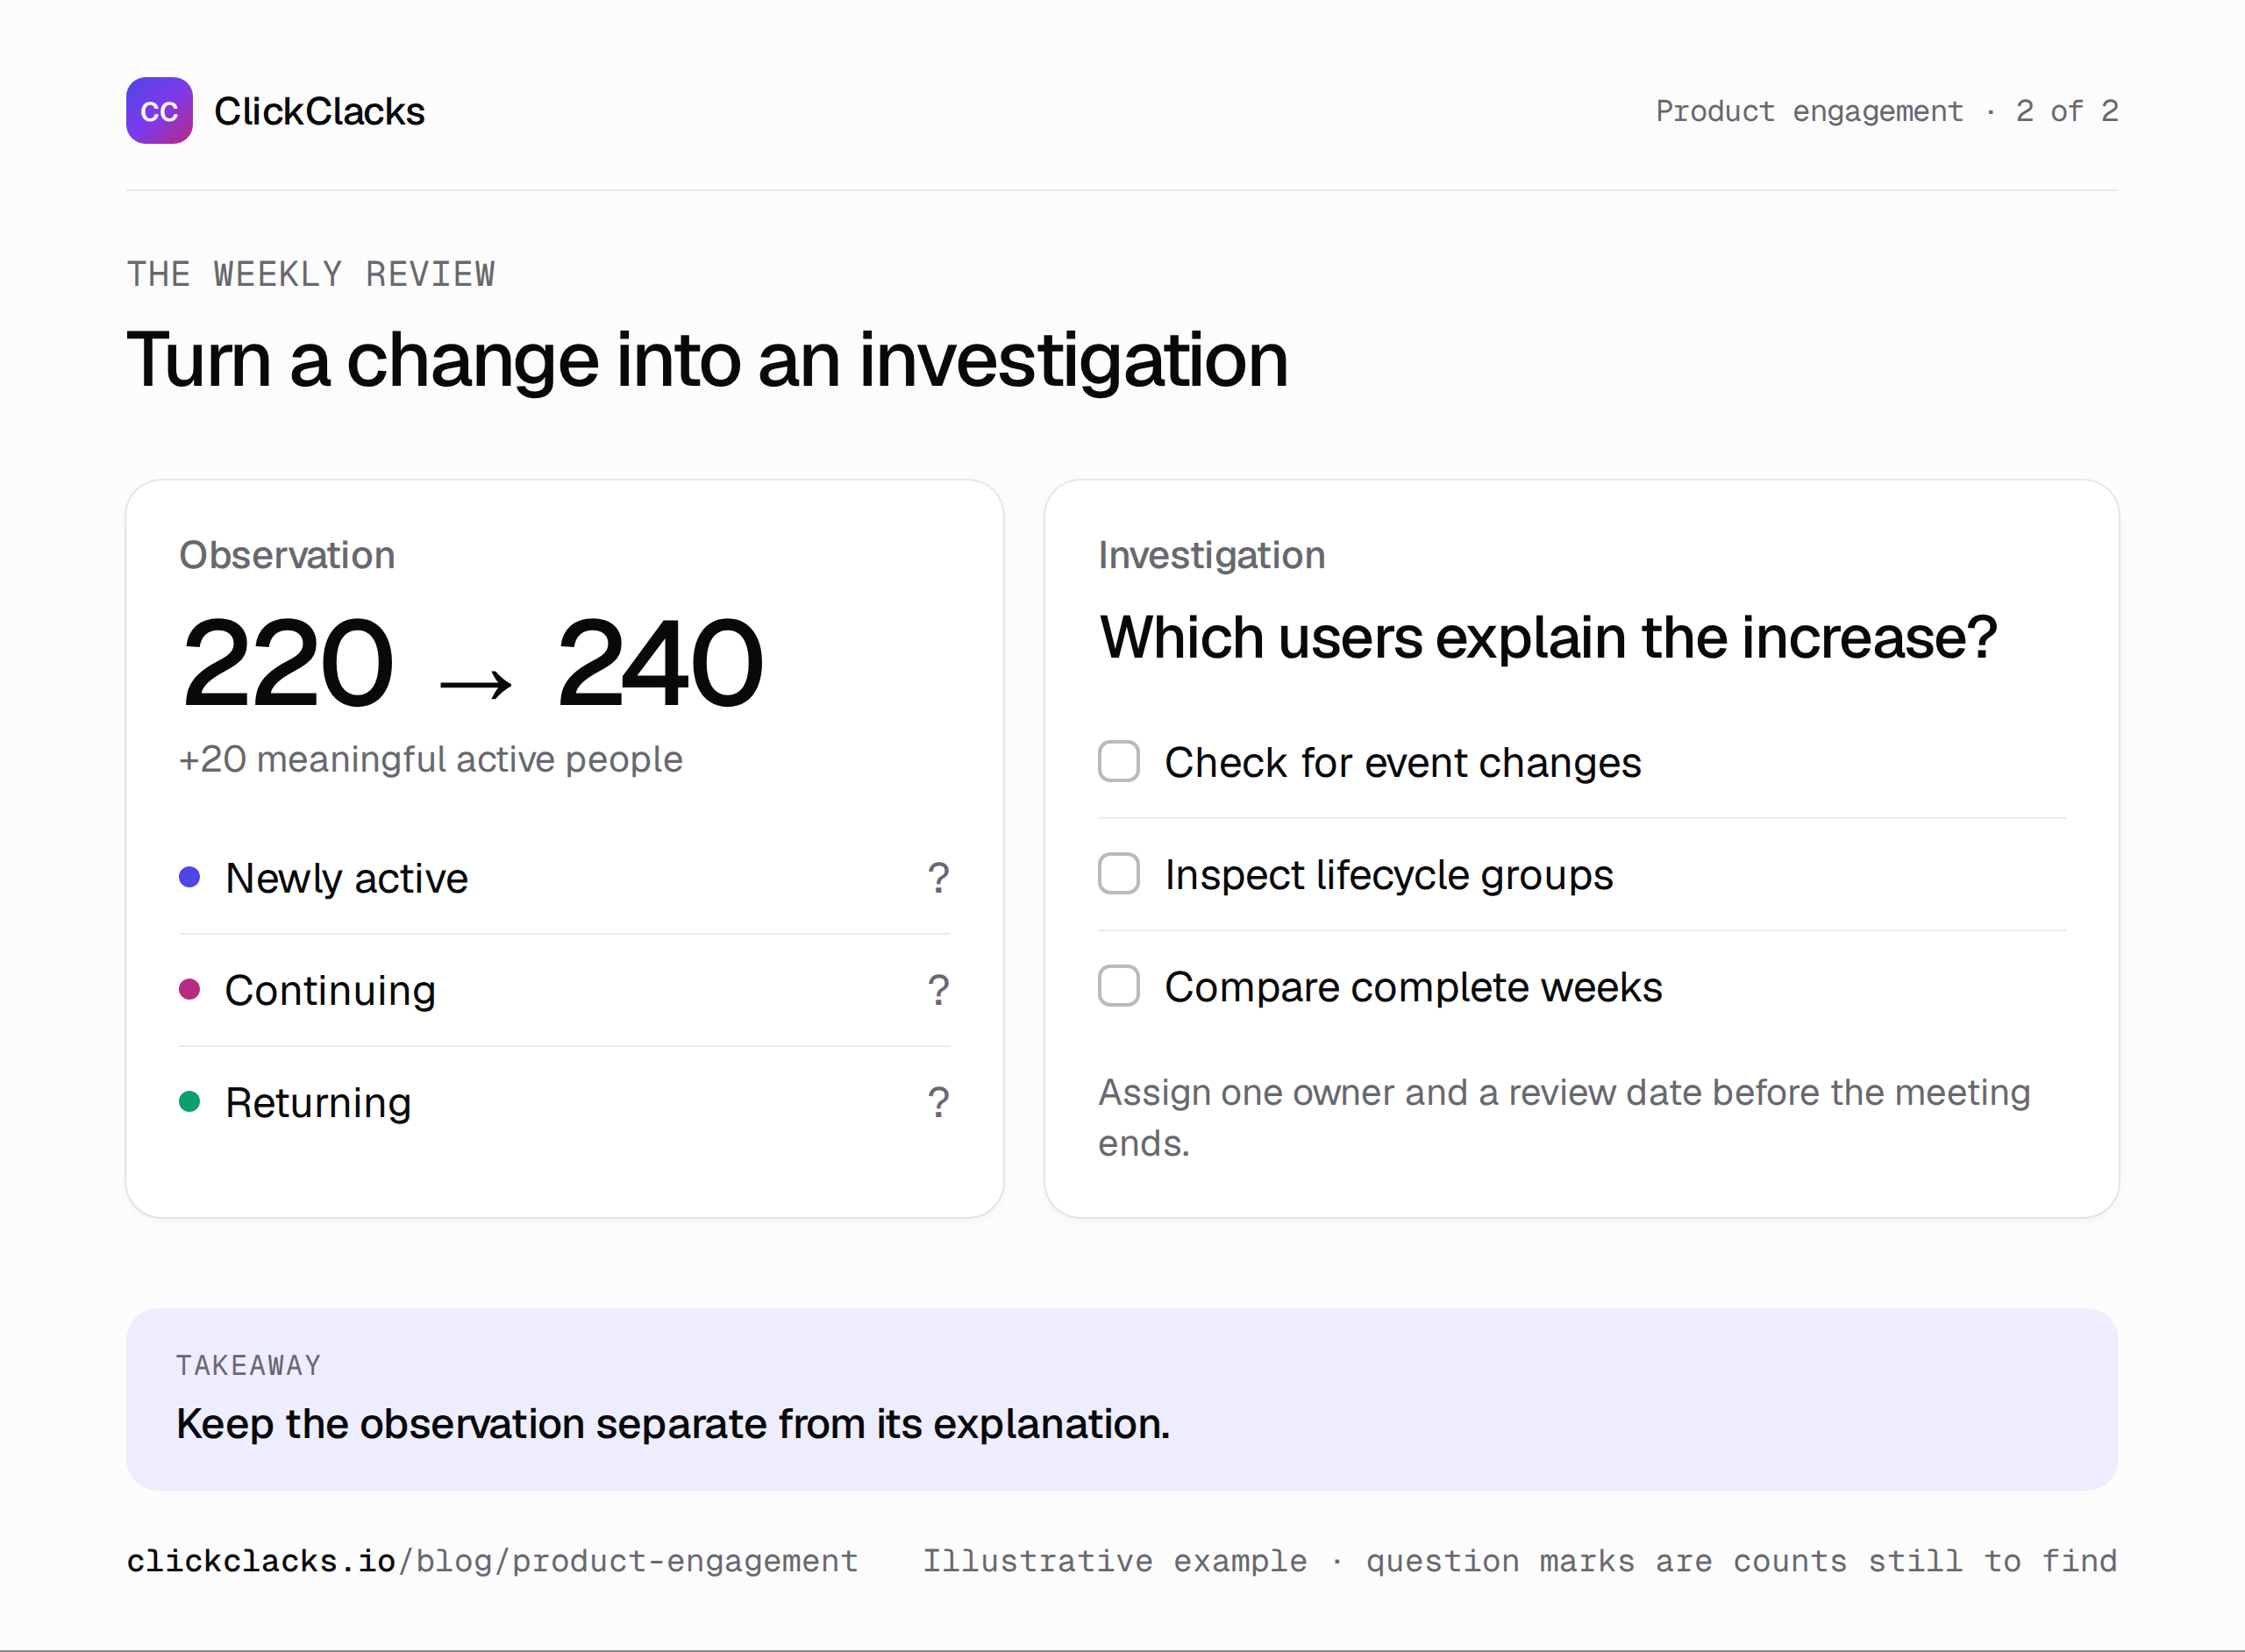Screen dimensions: 2245x1652
Task: Click the question mark beside Continuing
Action: click(938, 990)
